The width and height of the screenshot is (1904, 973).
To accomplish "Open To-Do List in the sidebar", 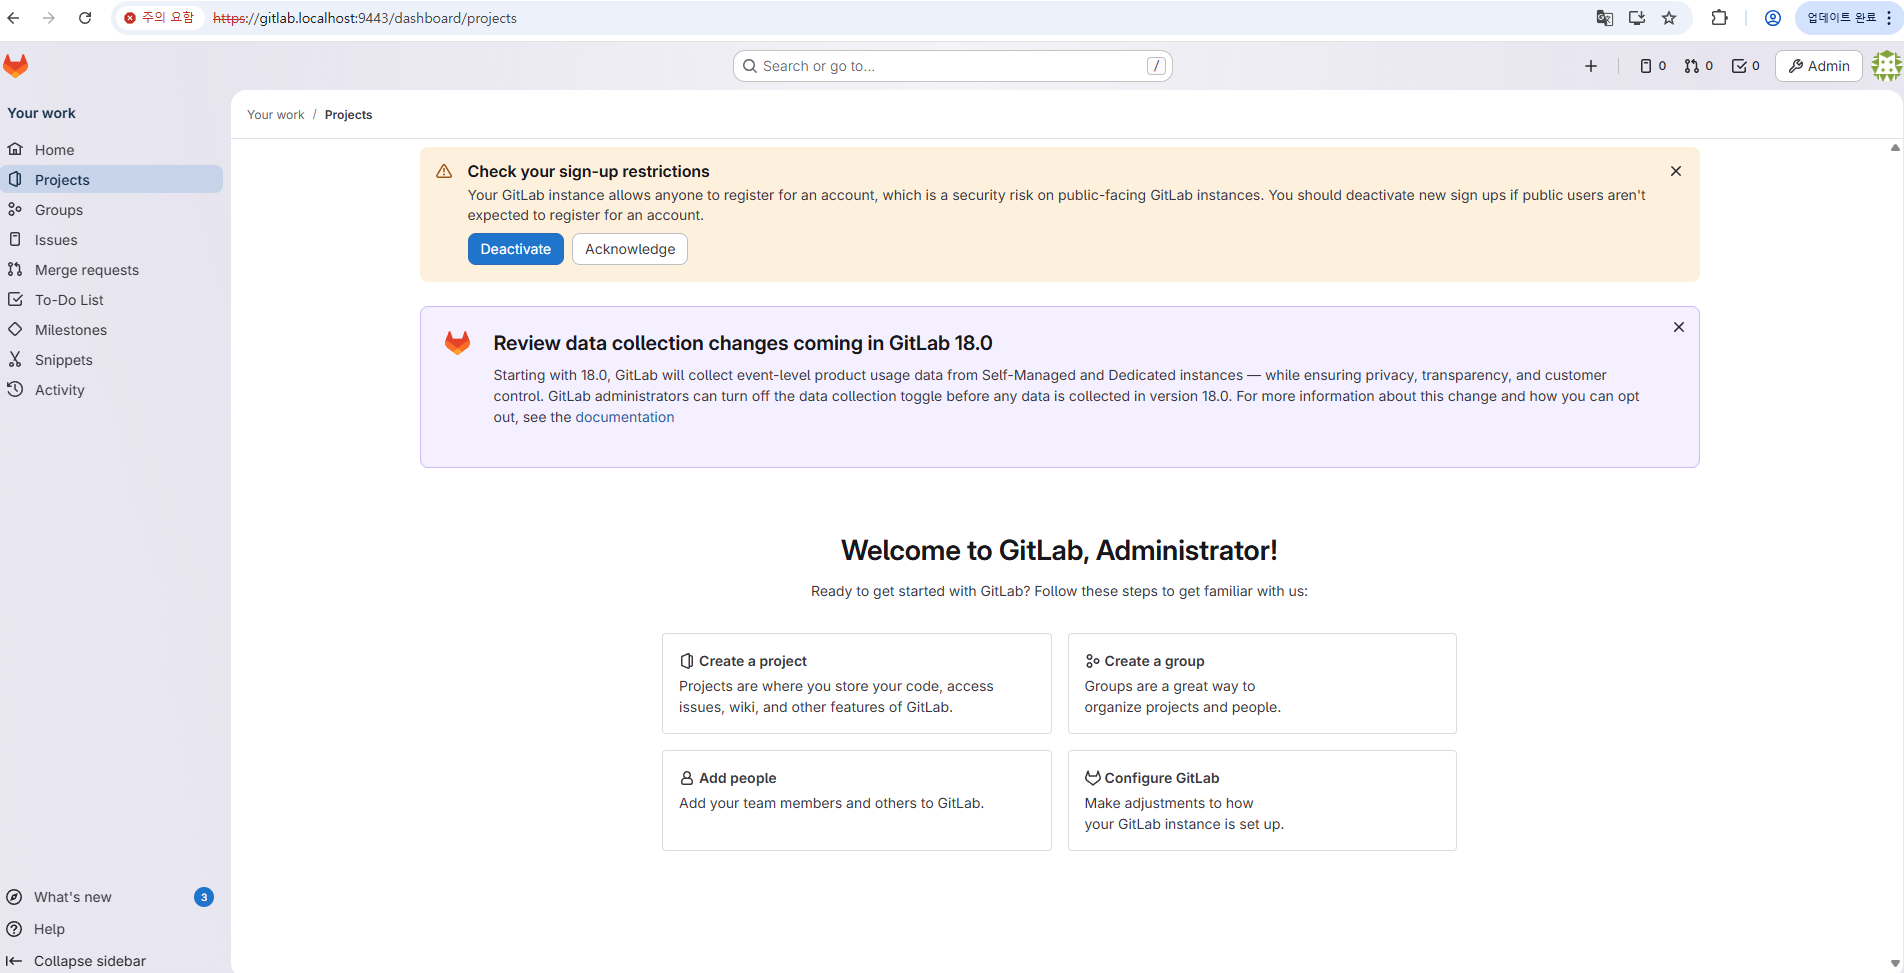I will (x=112, y=300).
